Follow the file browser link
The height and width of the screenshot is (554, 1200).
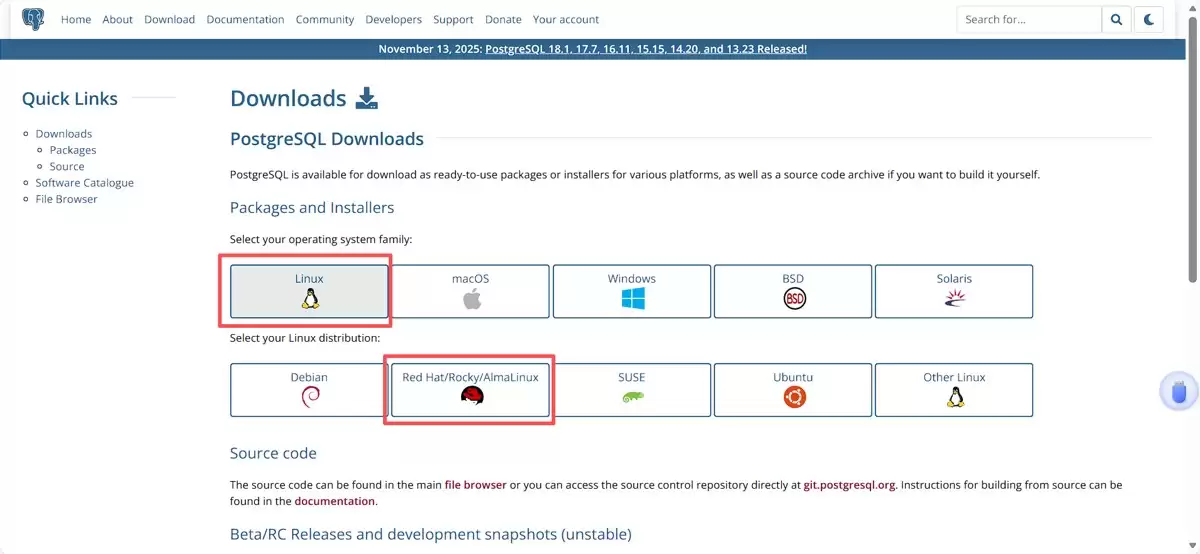coord(475,485)
